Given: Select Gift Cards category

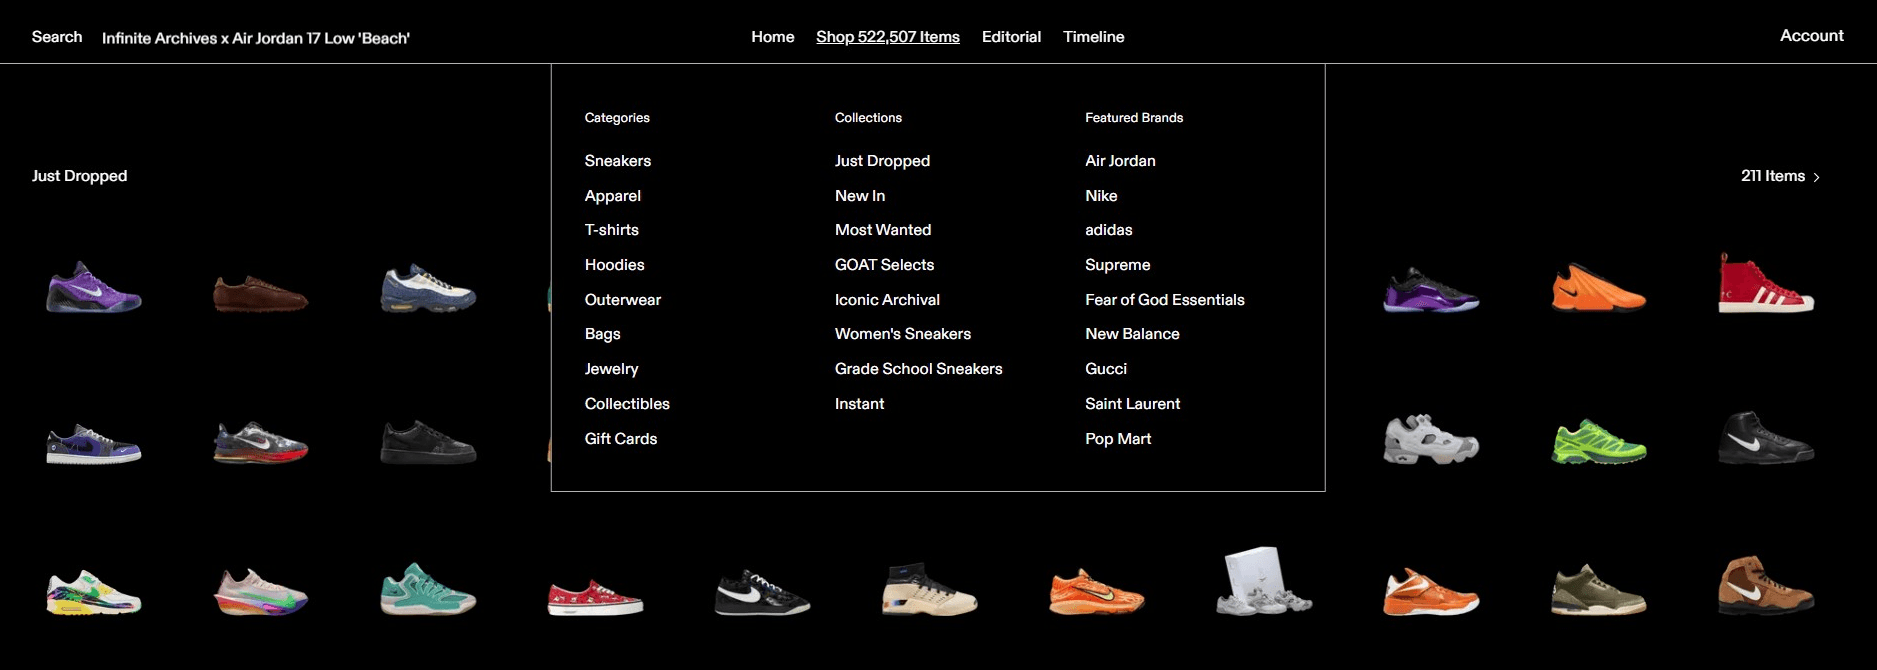Looking at the screenshot, I should (620, 439).
